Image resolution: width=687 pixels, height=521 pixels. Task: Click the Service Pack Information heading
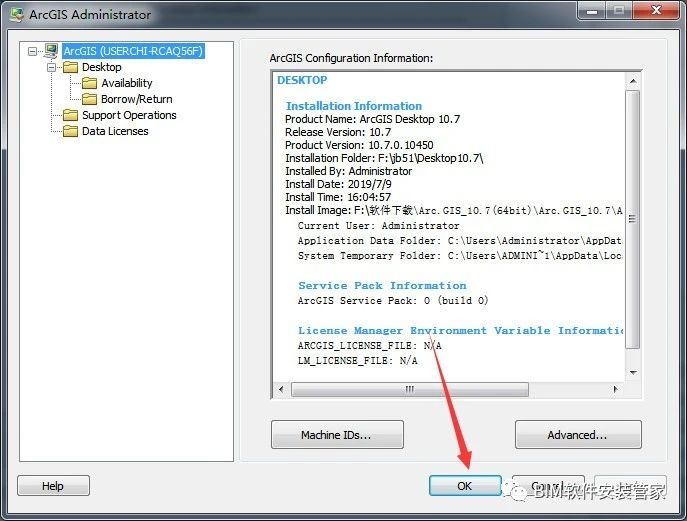(x=382, y=286)
